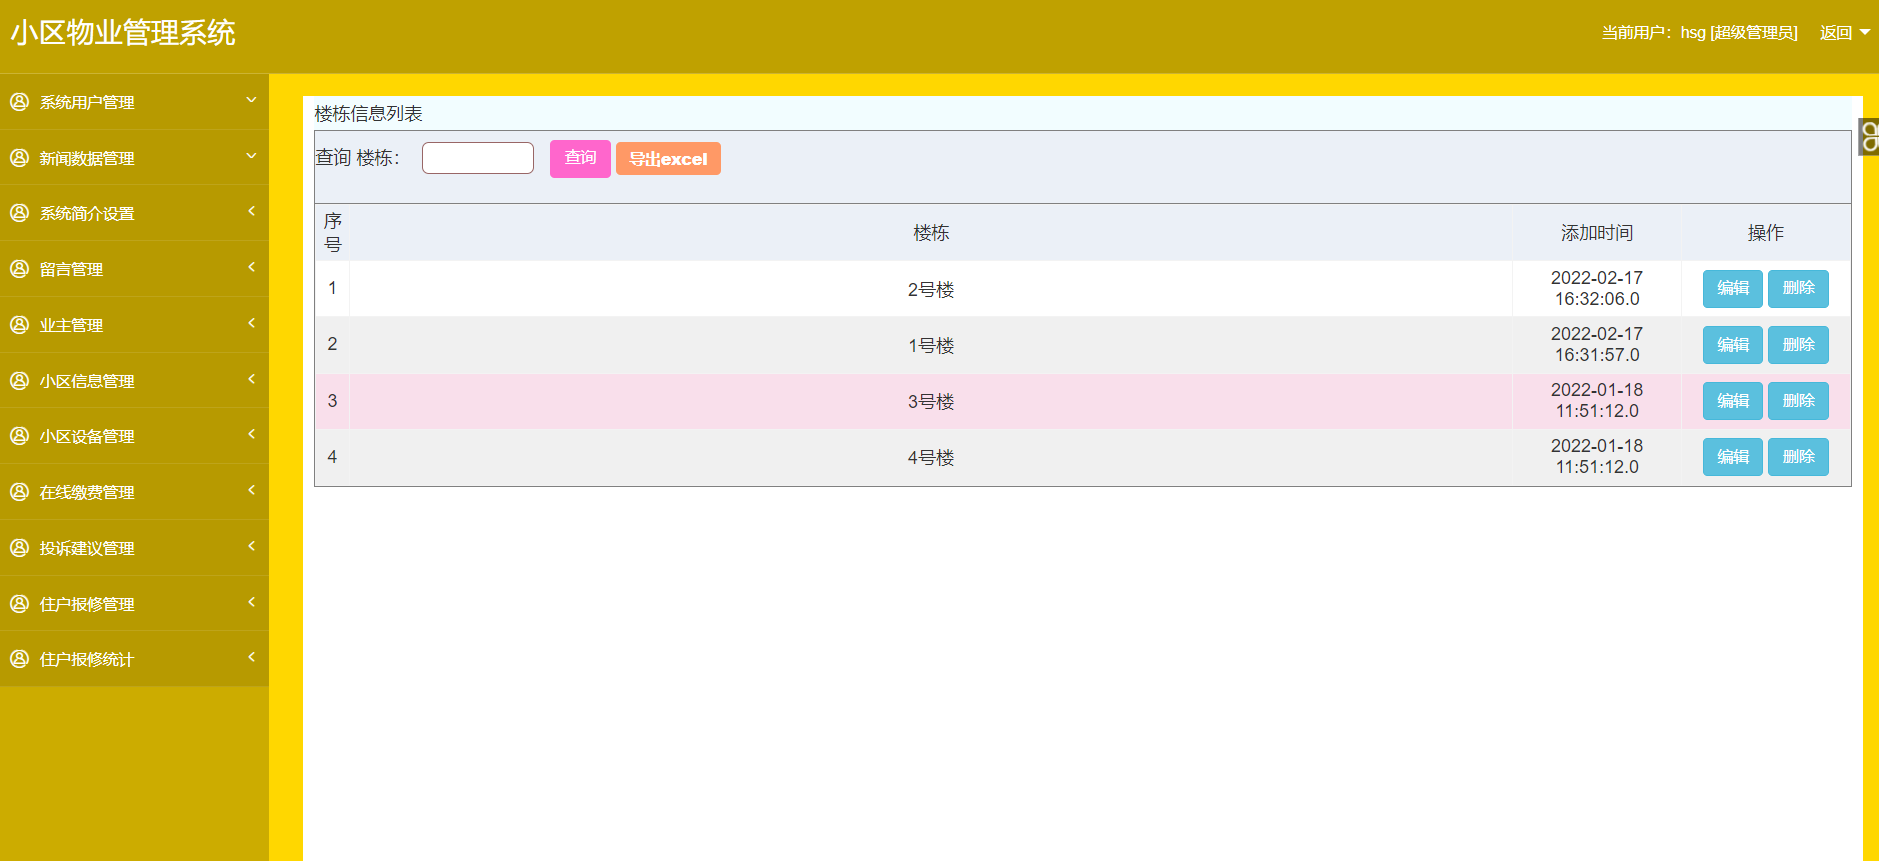Viewport: 1879px width, 861px height.
Task: Click the 序号 column header
Action: [x=333, y=232]
